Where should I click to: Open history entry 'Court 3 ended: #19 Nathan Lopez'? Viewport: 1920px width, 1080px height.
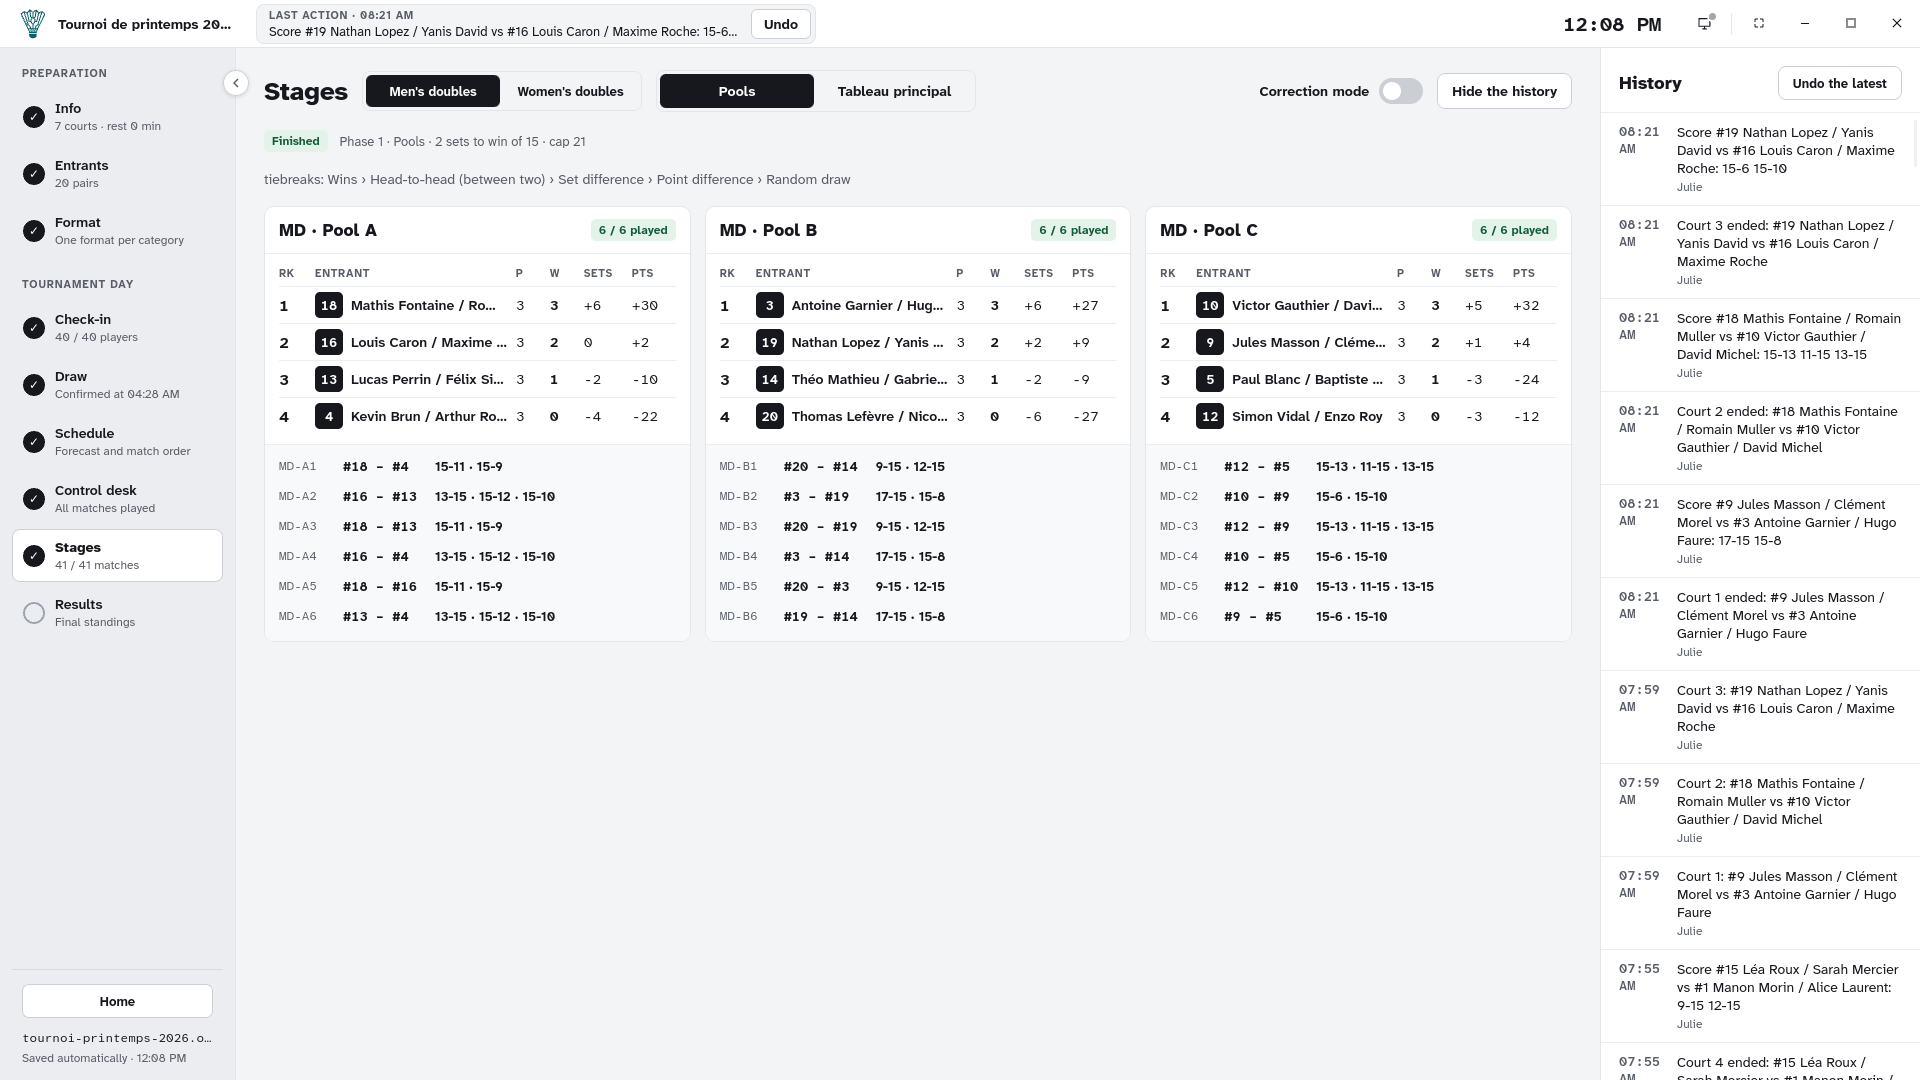(1760, 253)
